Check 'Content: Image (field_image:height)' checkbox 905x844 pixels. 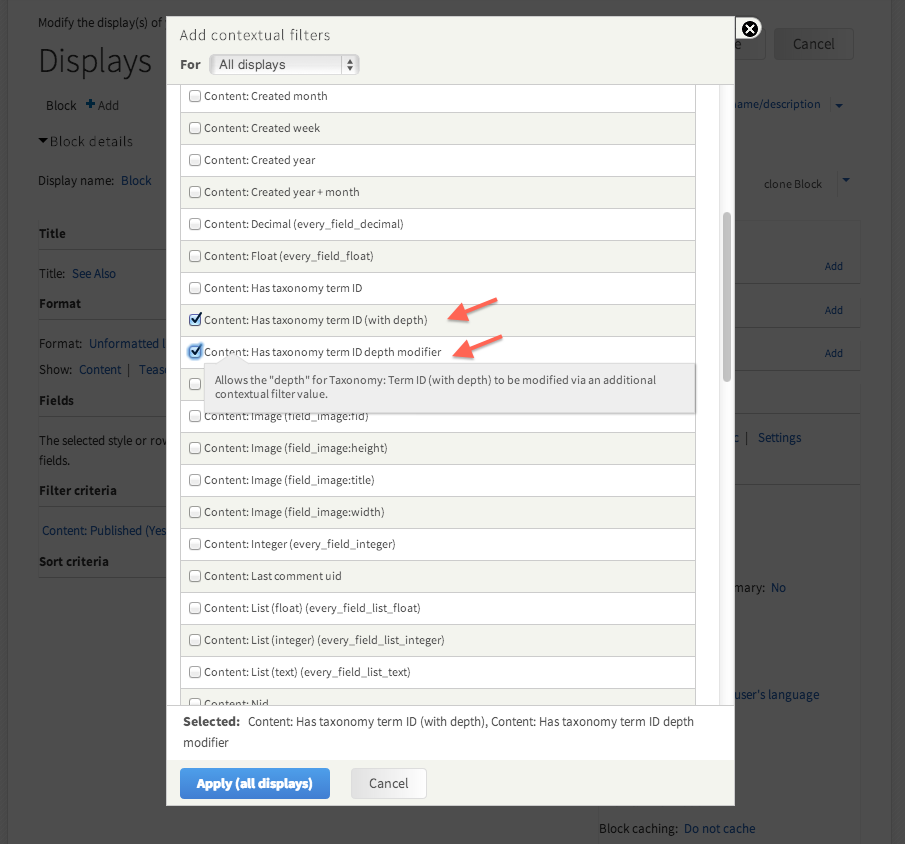(195, 448)
